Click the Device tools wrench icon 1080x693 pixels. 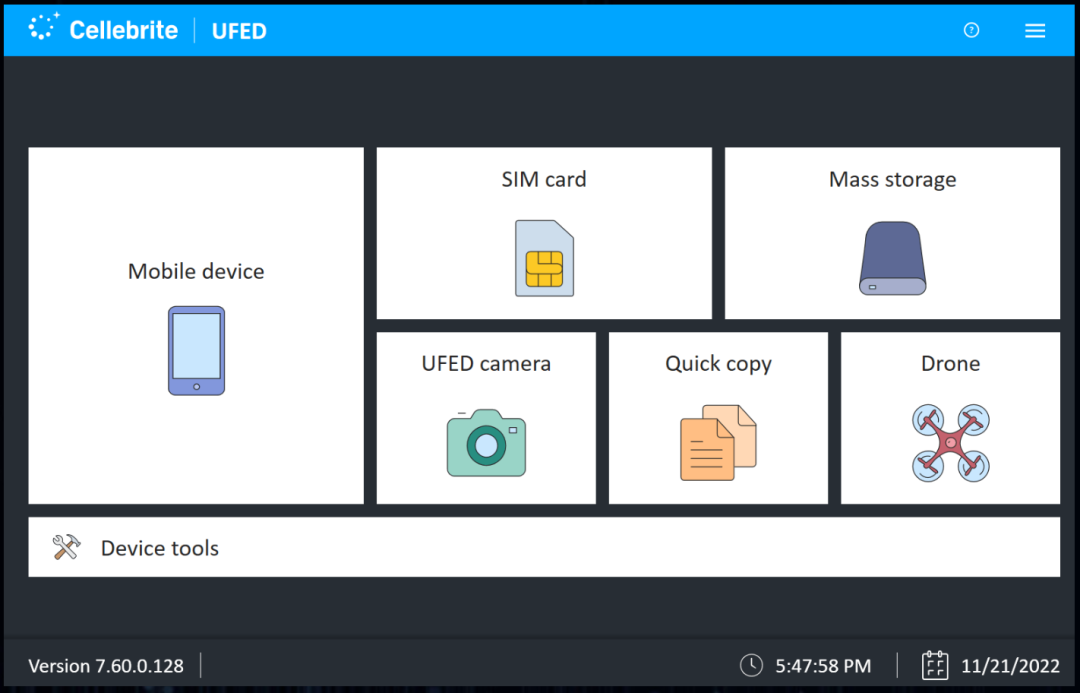[x=67, y=548]
